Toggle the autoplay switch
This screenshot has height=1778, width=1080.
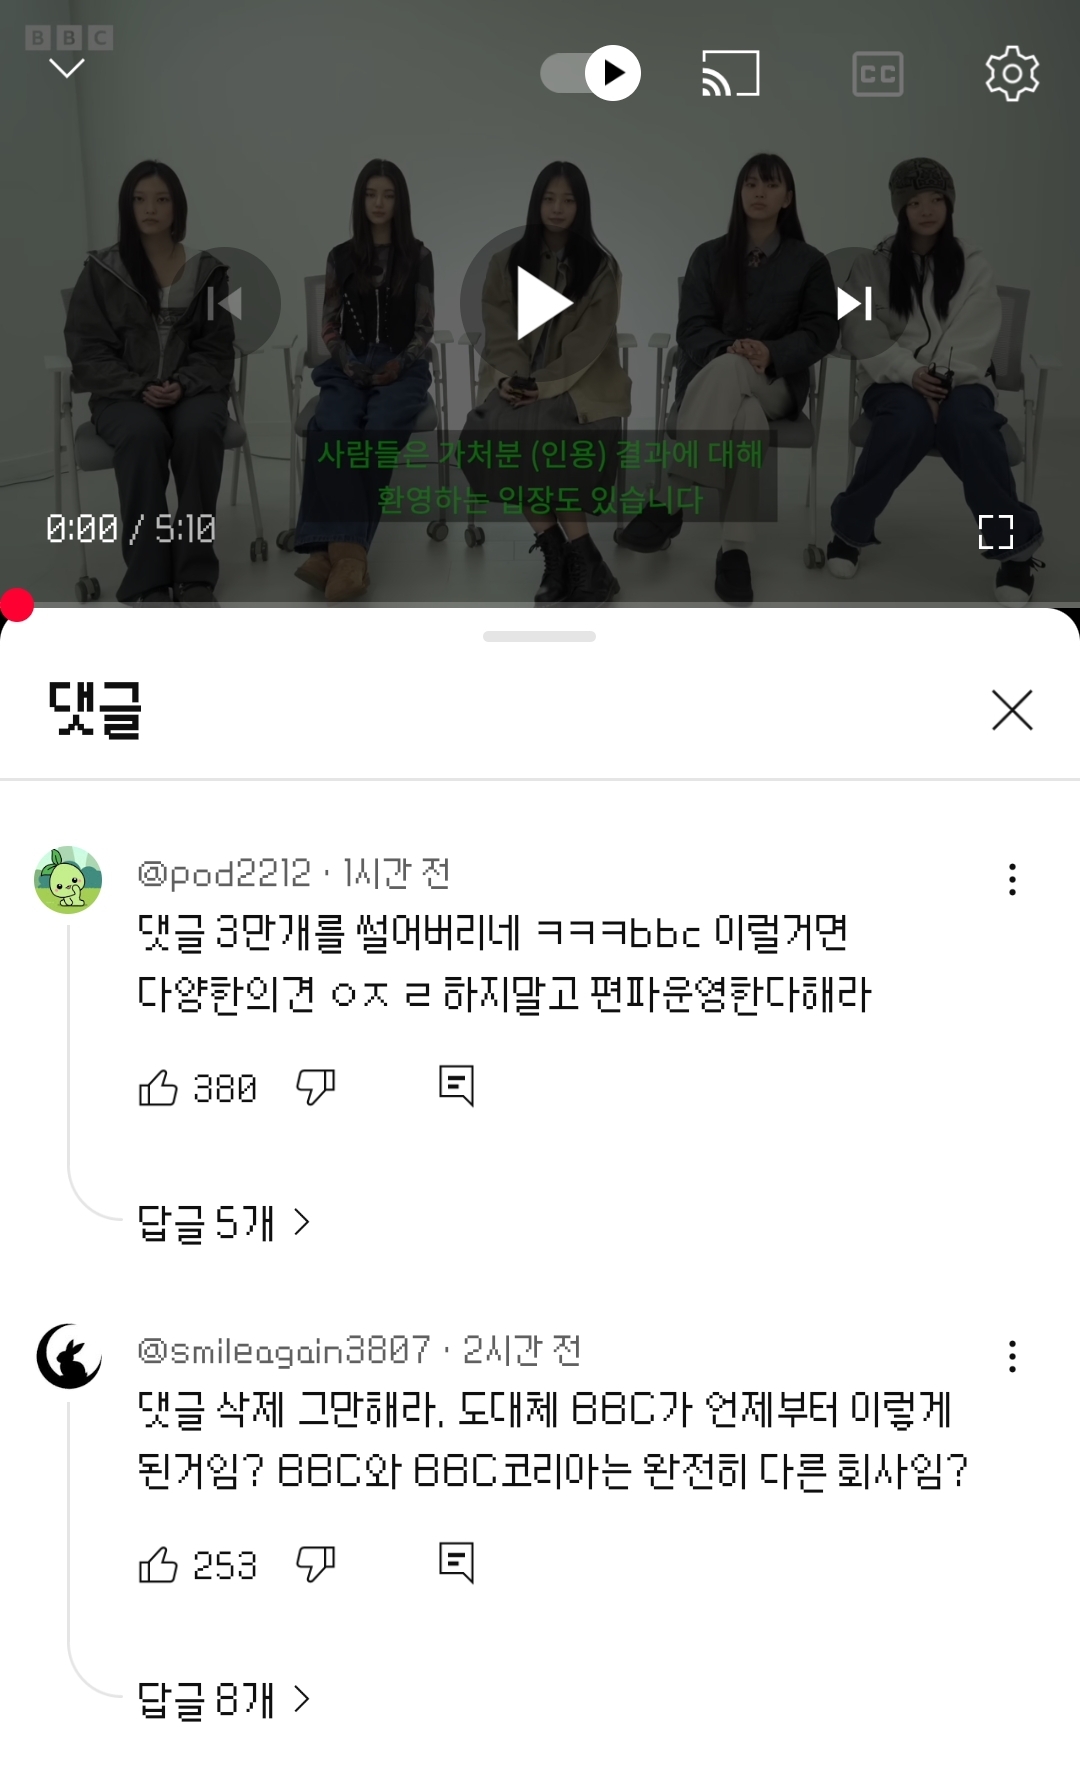click(x=591, y=73)
